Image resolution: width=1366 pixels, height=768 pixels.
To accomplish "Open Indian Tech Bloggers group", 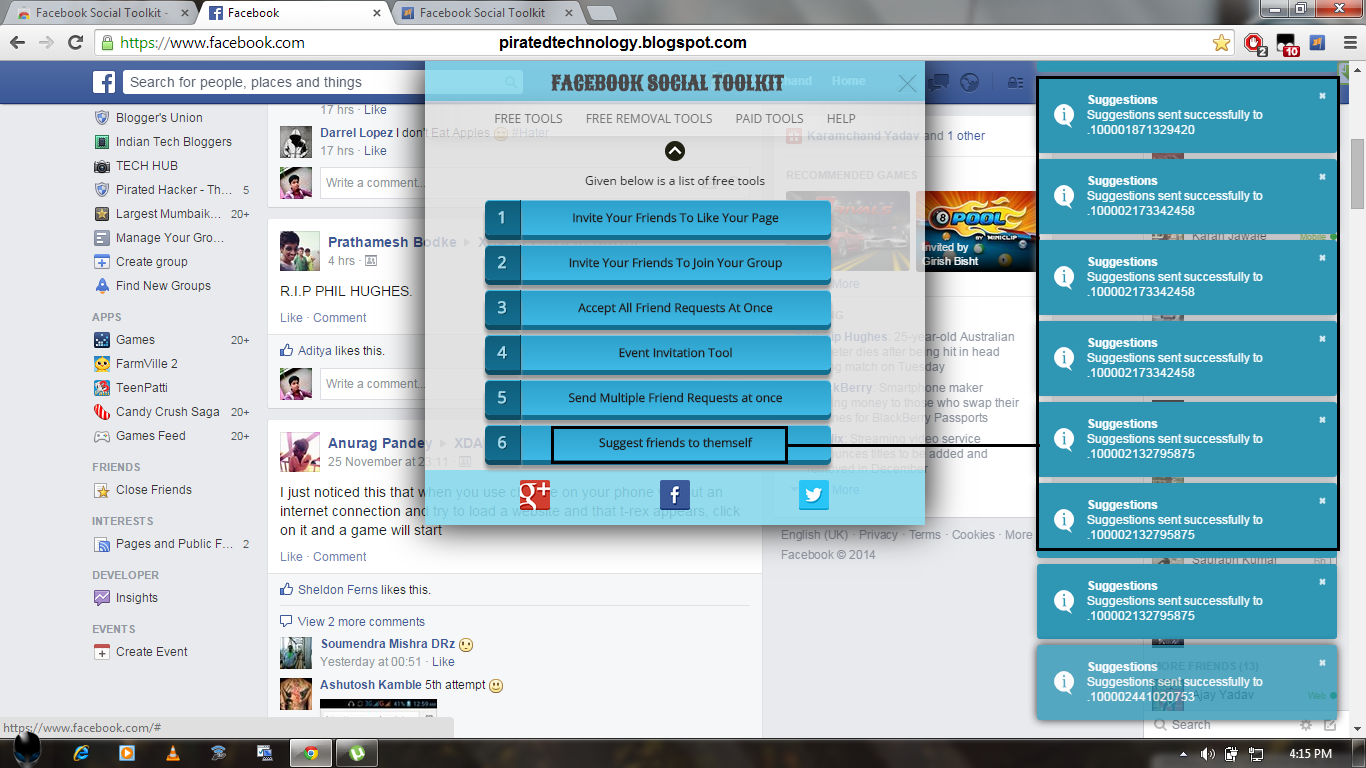I will pos(173,142).
